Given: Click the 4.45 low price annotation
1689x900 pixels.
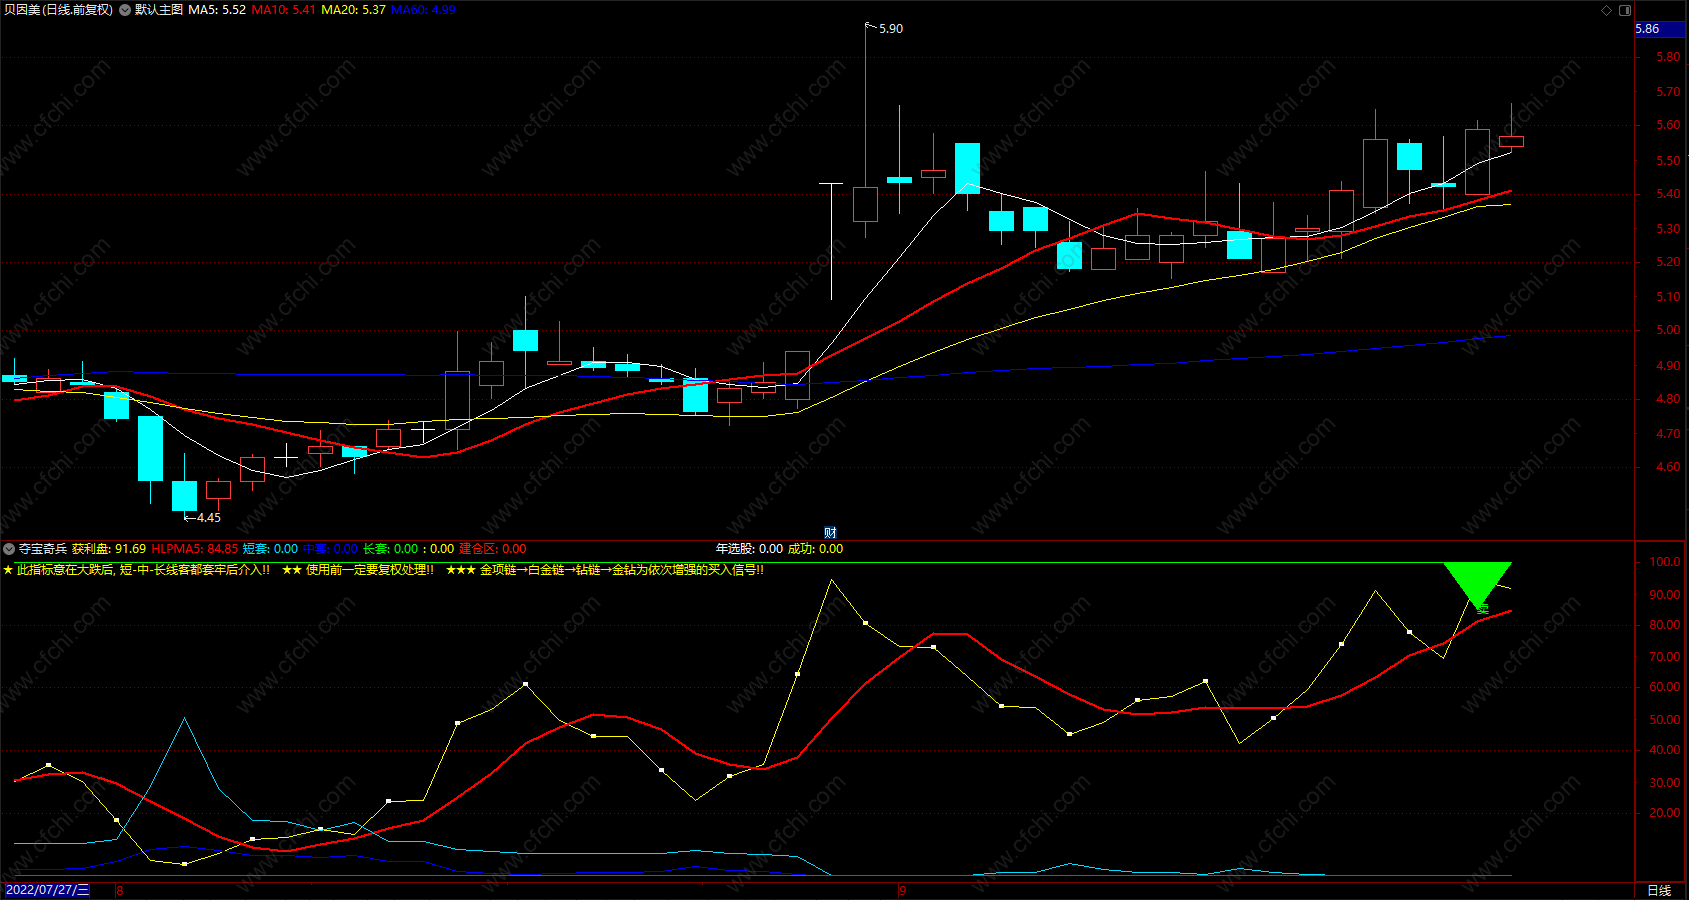Looking at the screenshot, I should pos(208,518).
